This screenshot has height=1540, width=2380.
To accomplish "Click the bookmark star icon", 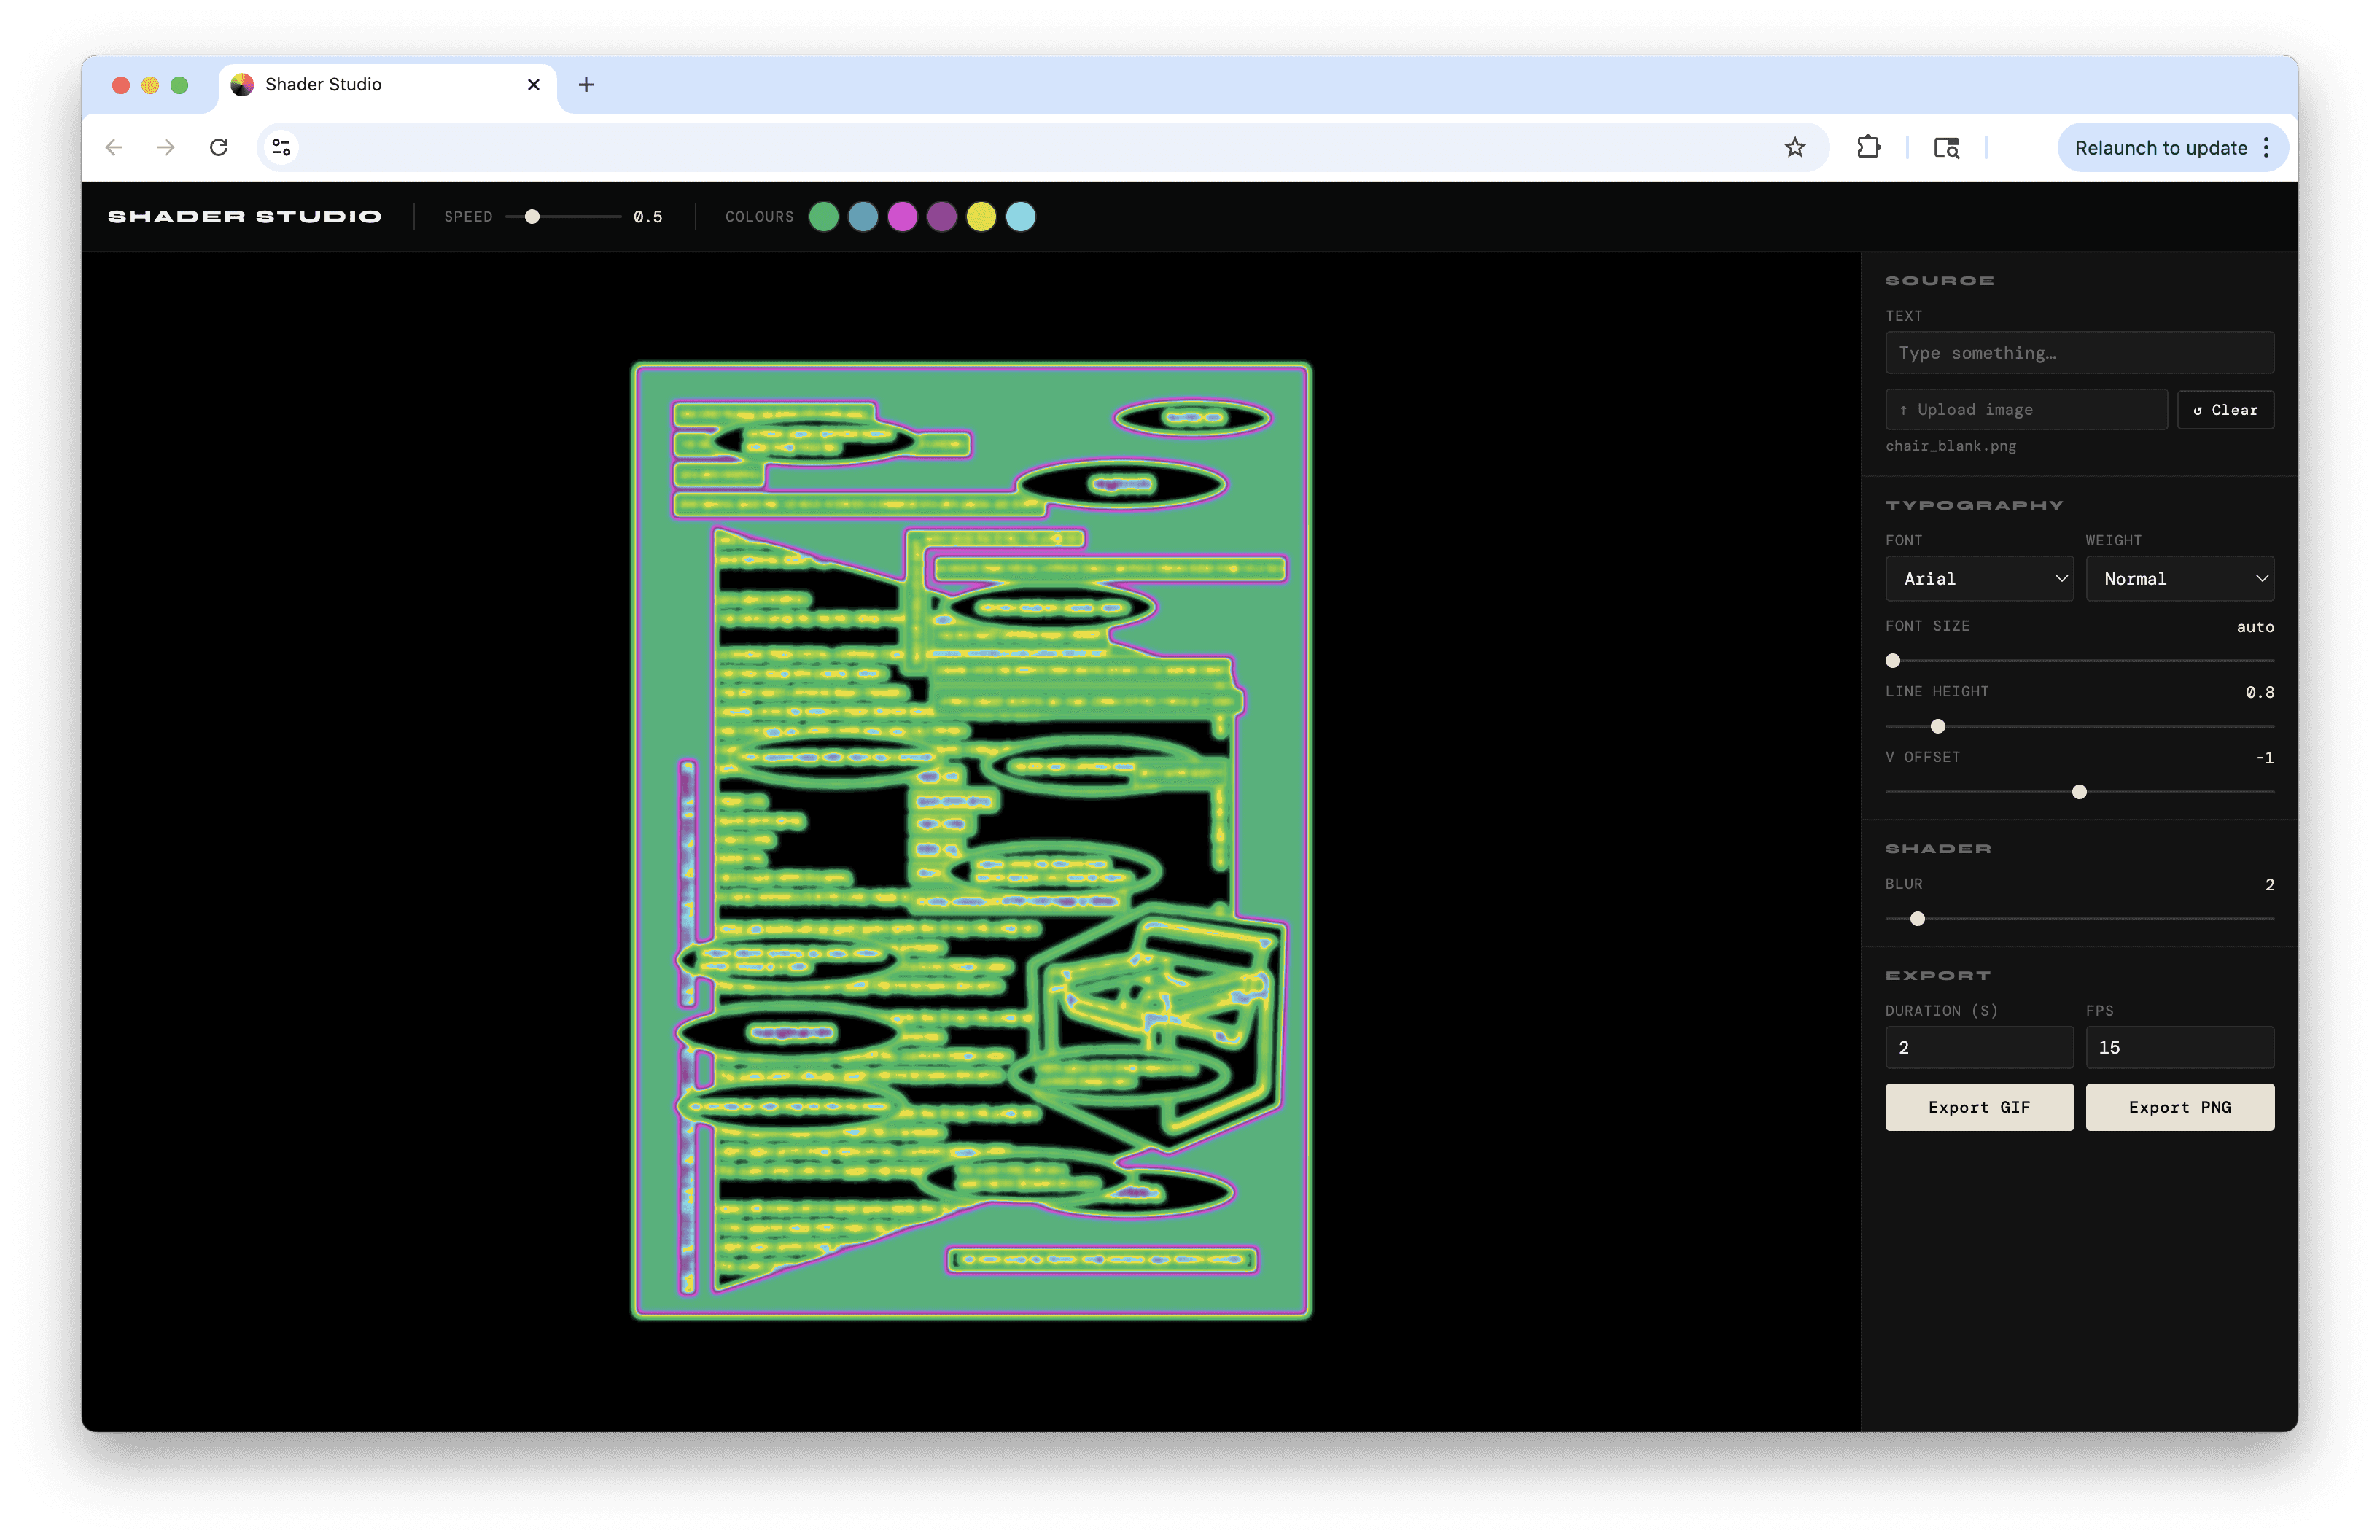I will point(1794,148).
